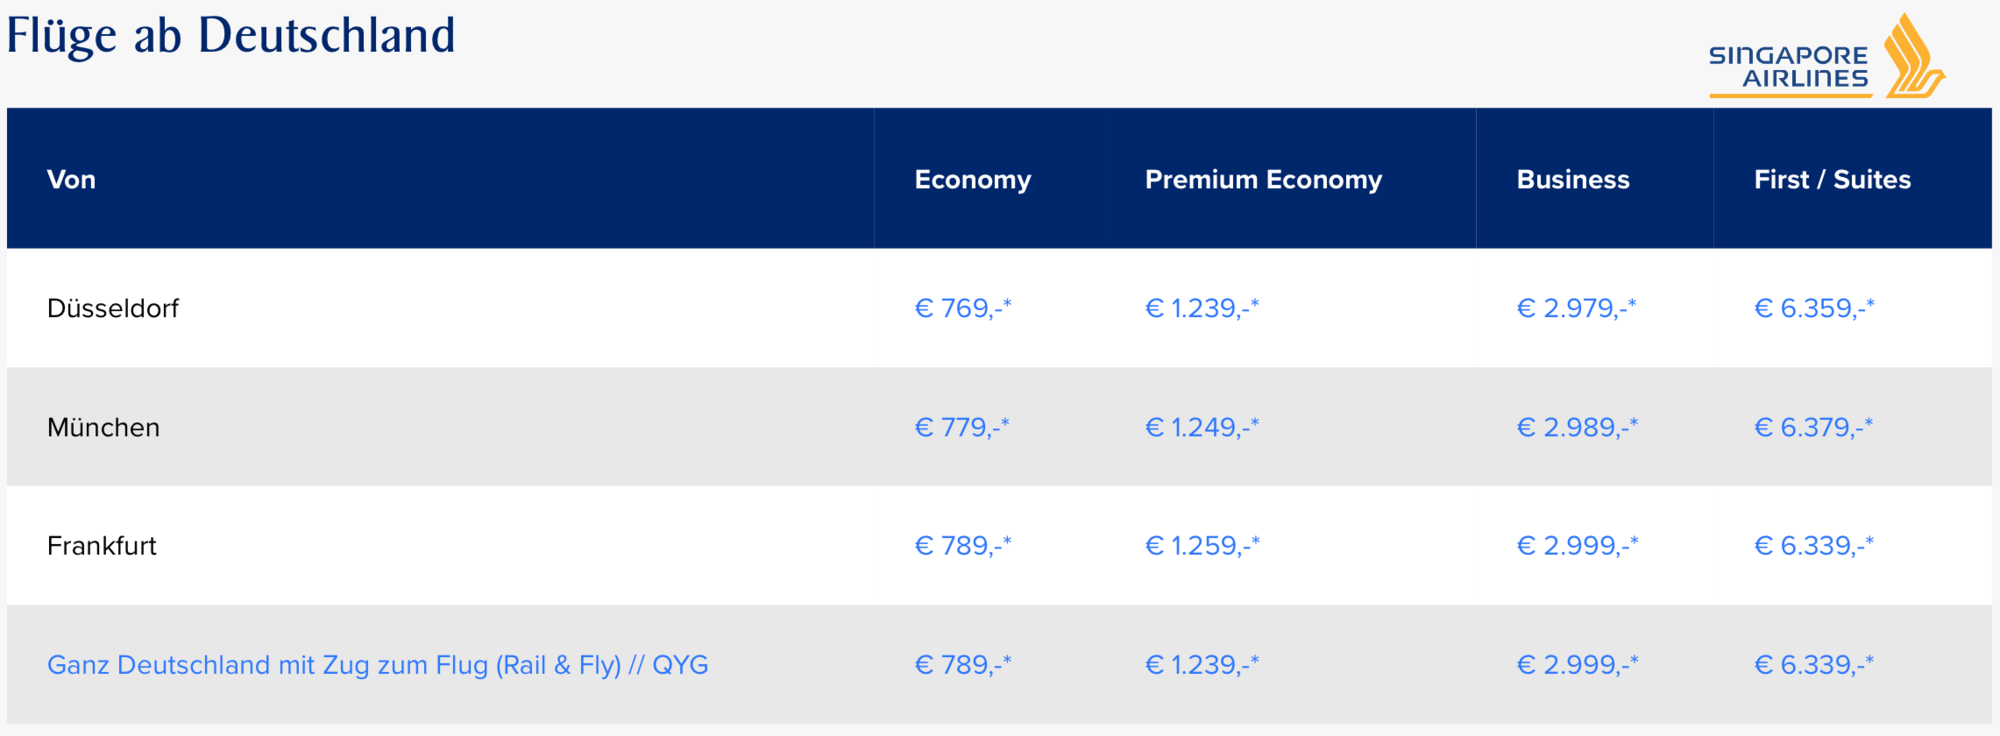Select München Economy fare € 779
Image resolution: width=2000 pixels, height=736 pixels.
[x=961, y=427]
